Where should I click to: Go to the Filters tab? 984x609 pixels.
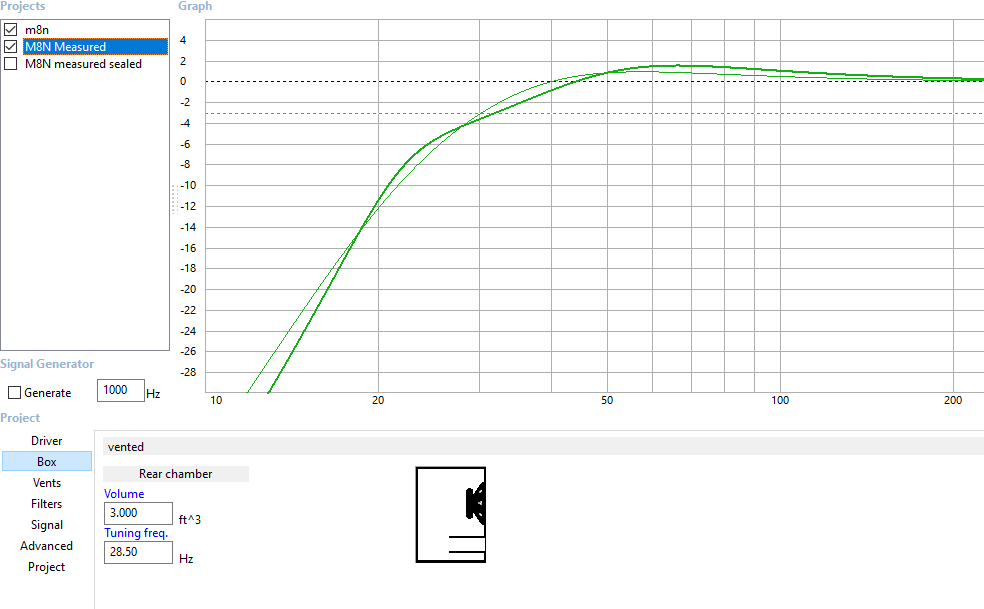pyautogui.click(x=46, y=504)
